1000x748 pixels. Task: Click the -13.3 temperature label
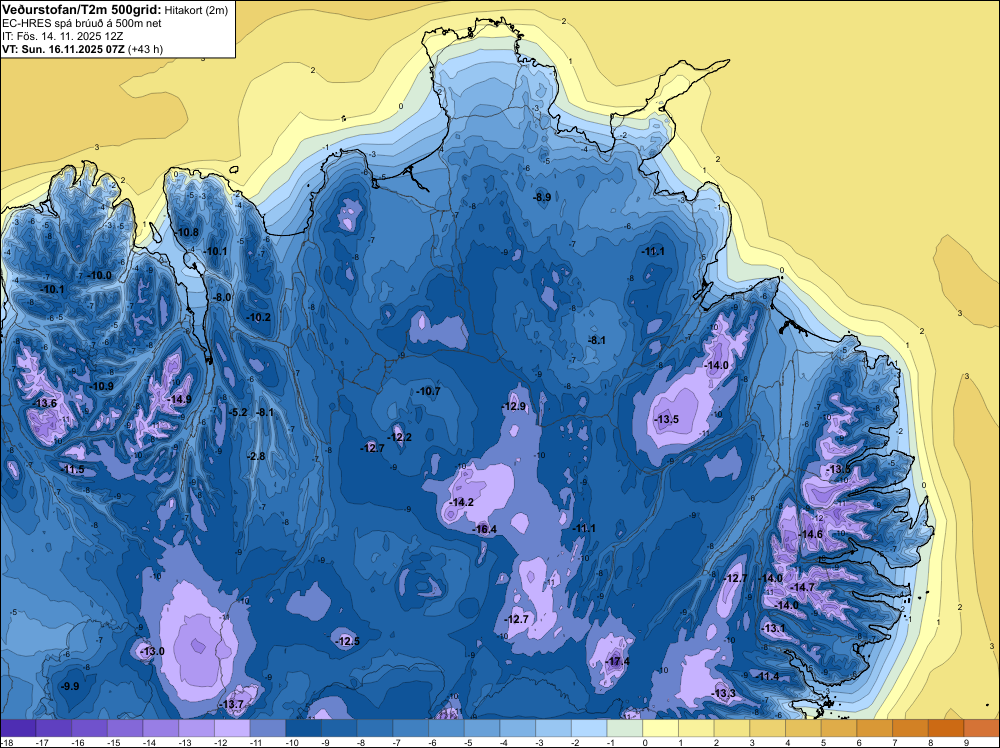[724, 694]
